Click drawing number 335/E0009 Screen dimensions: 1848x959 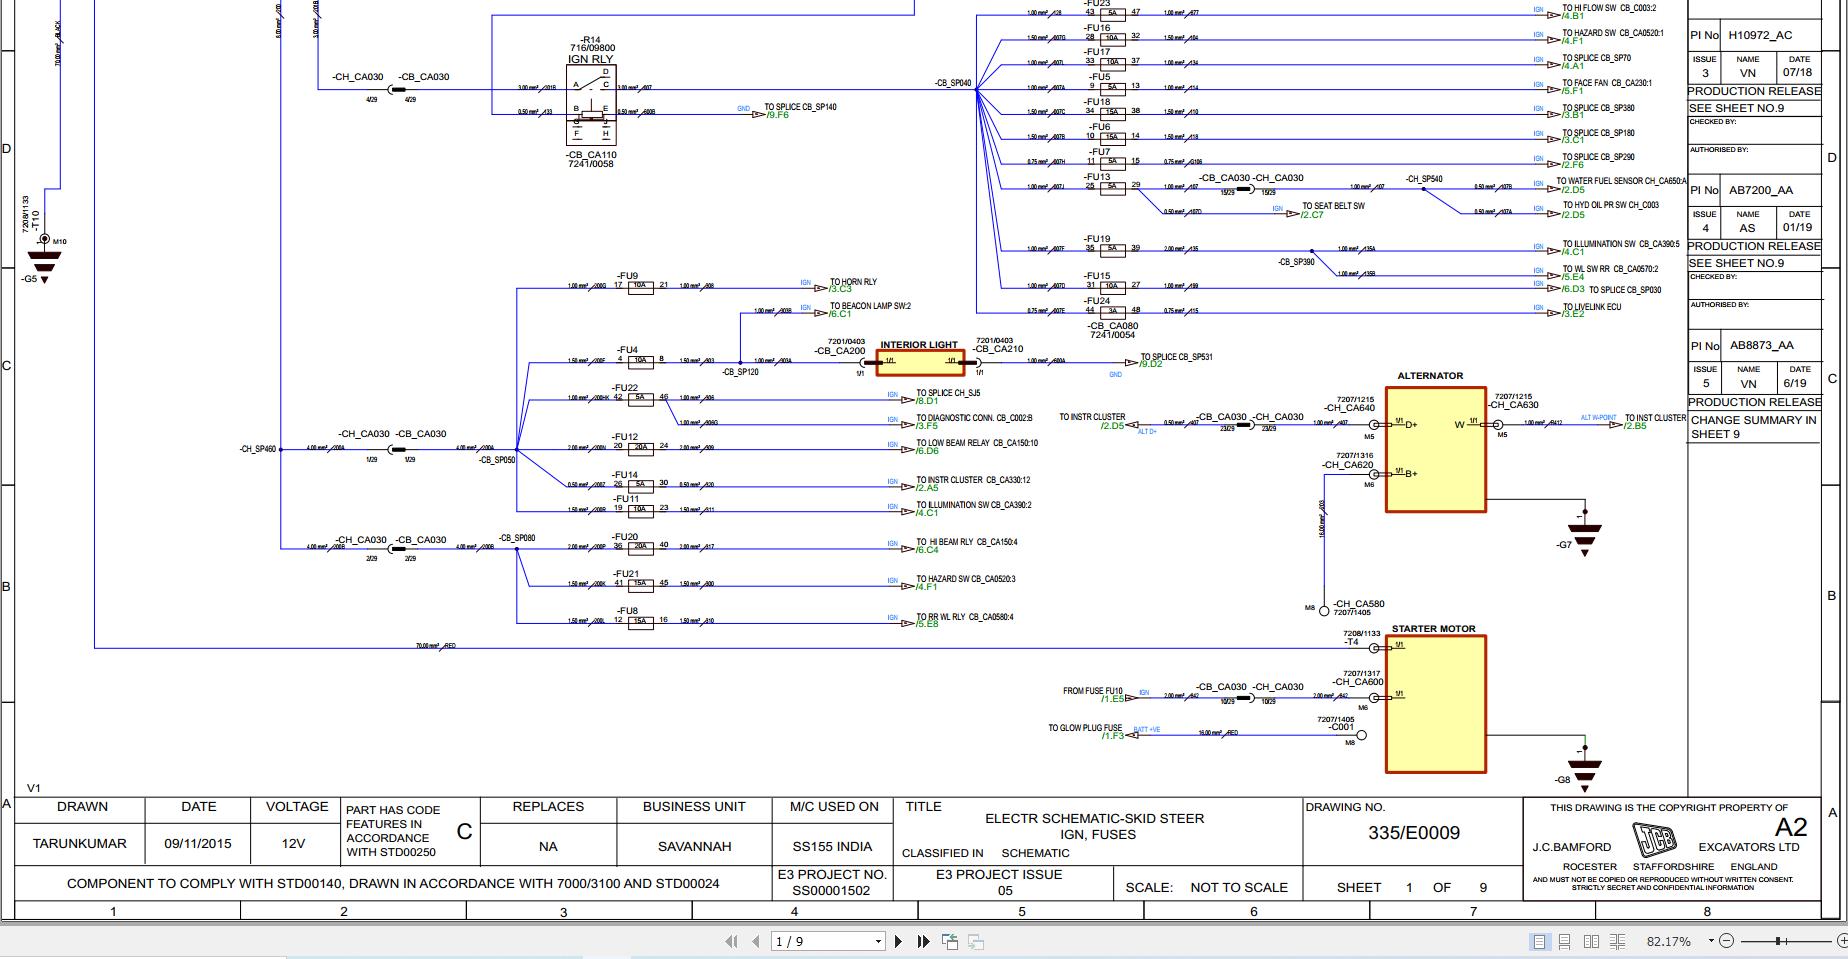tap(1414, 833)
